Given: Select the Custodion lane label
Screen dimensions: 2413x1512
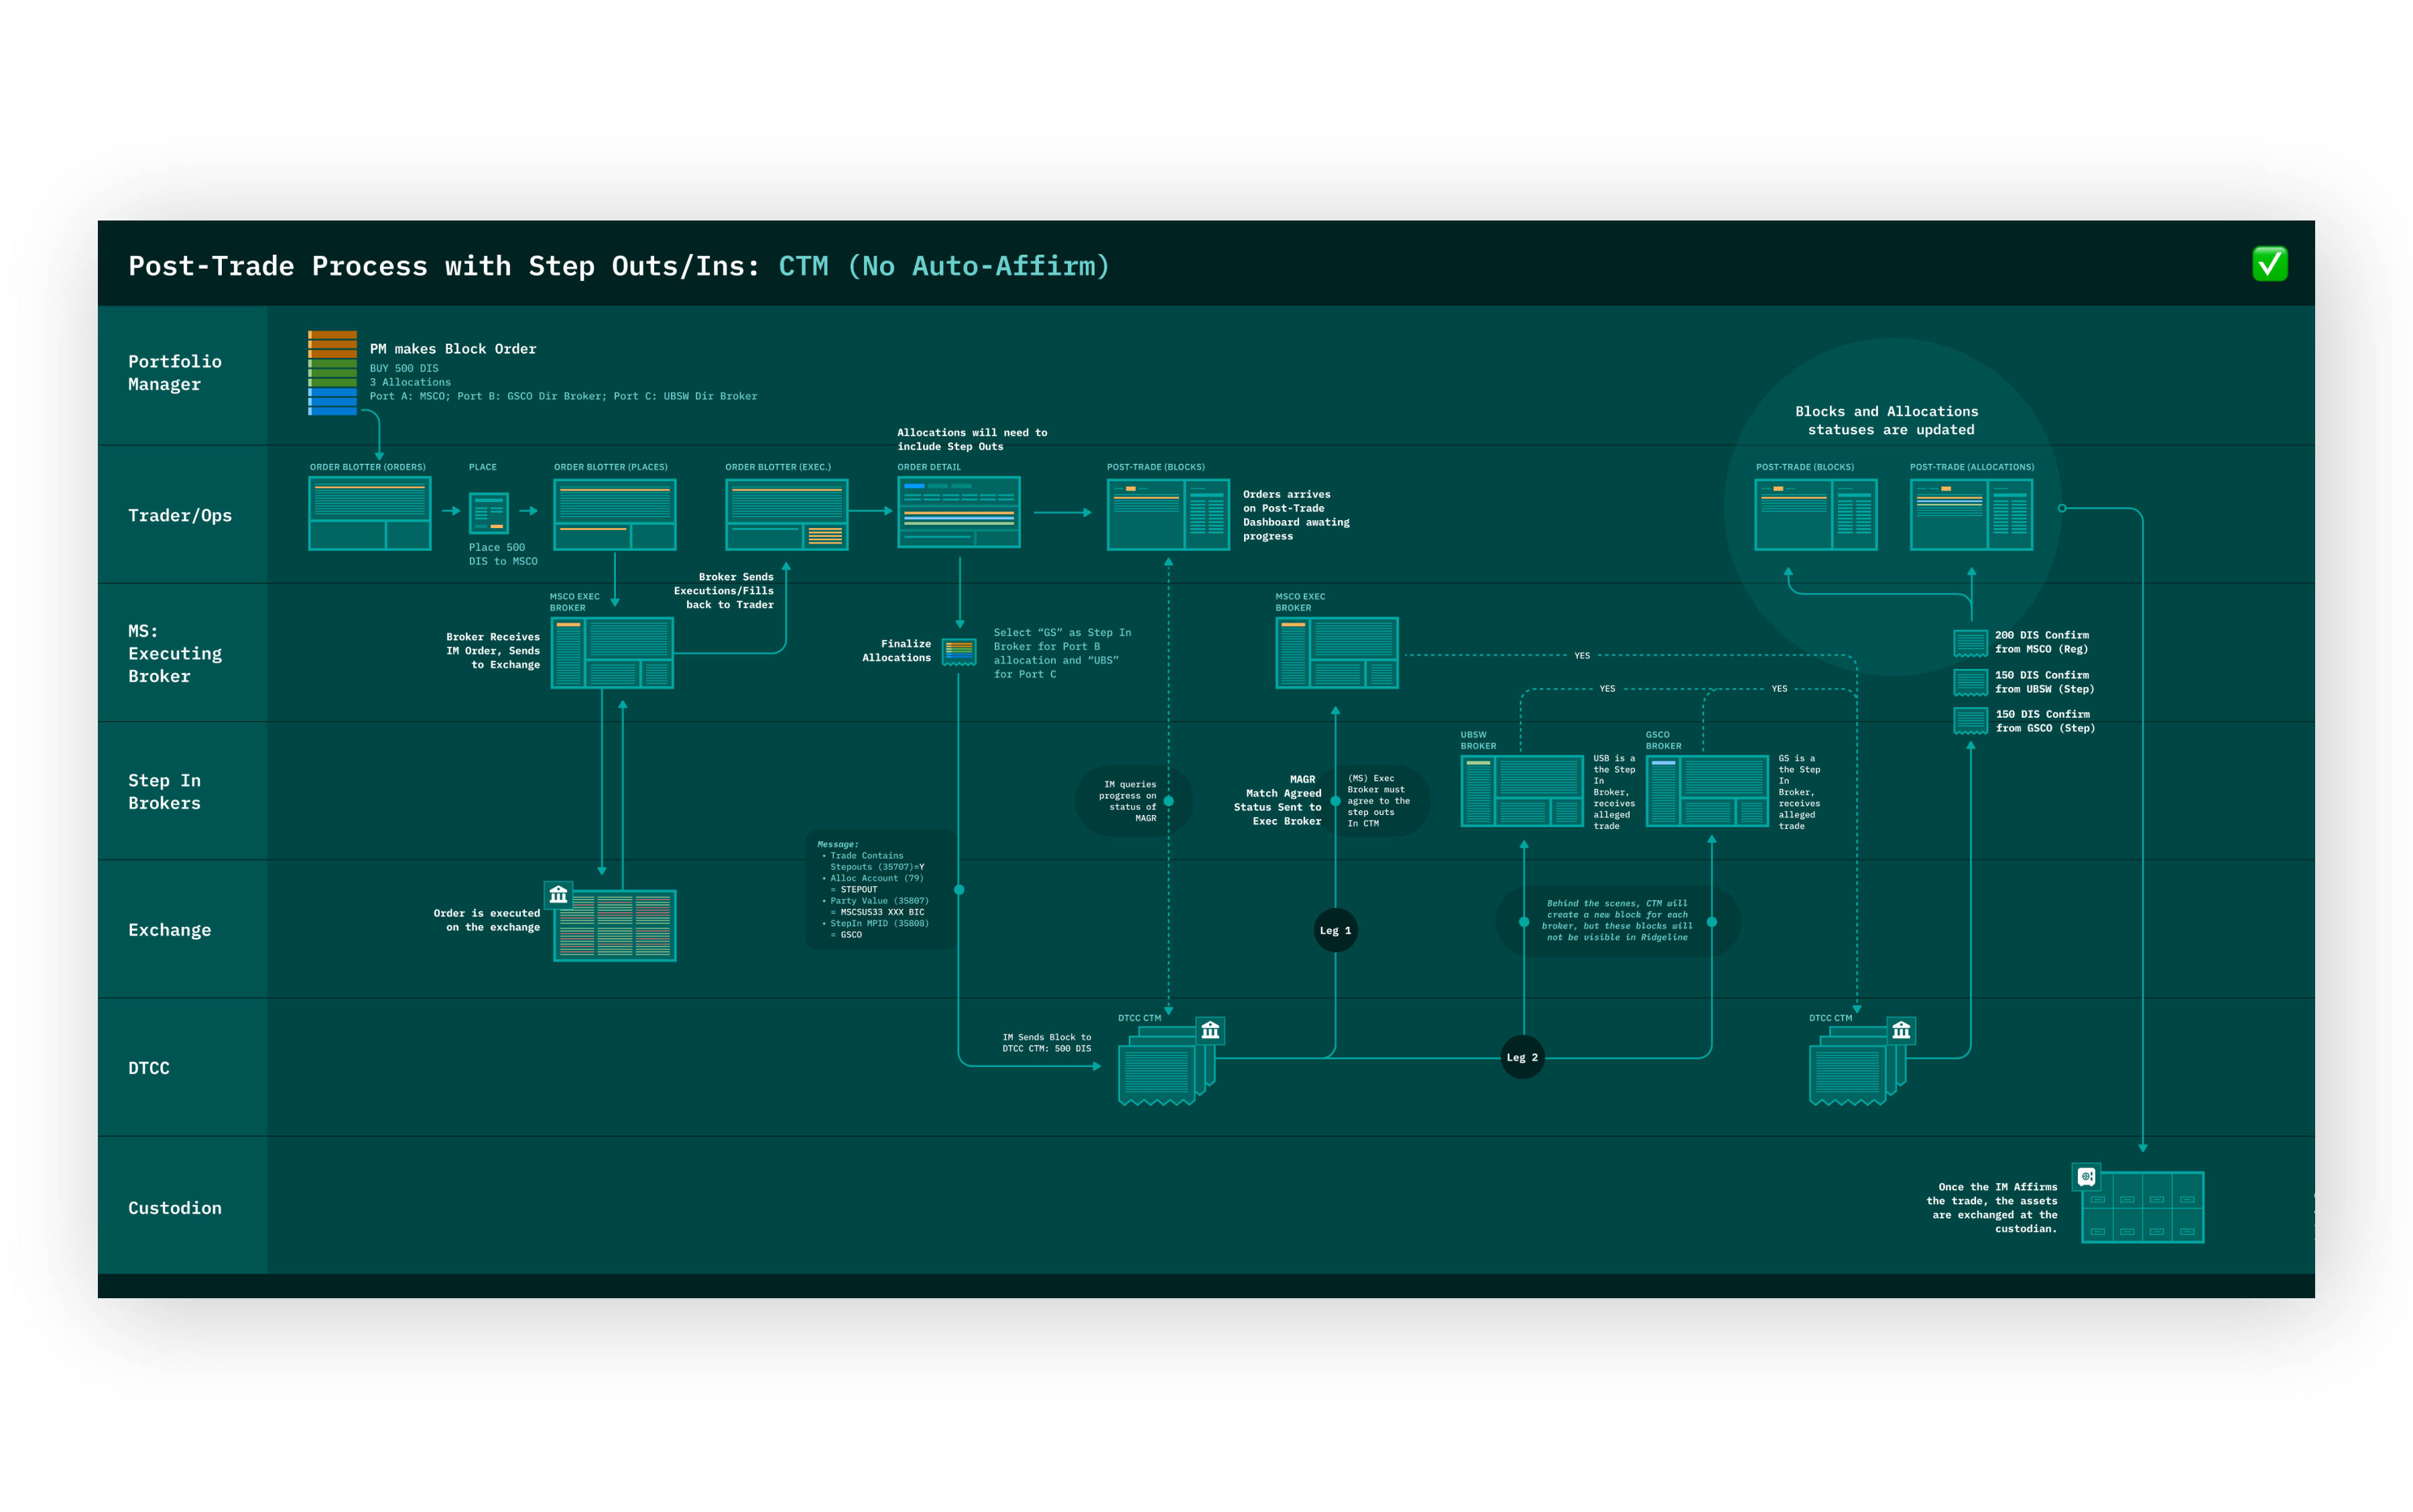Looking at the screenshot, I should (175, 1208).
